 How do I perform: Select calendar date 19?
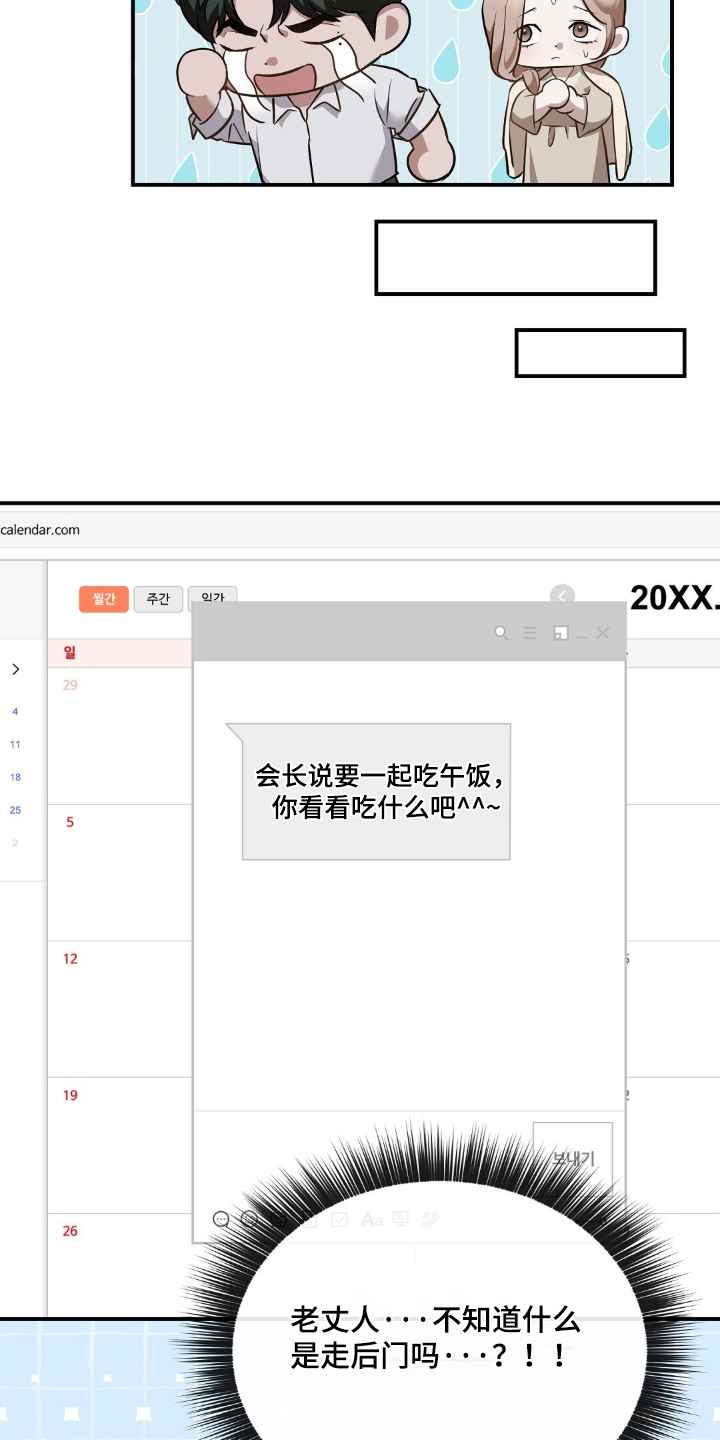(x=70, y=1095)
